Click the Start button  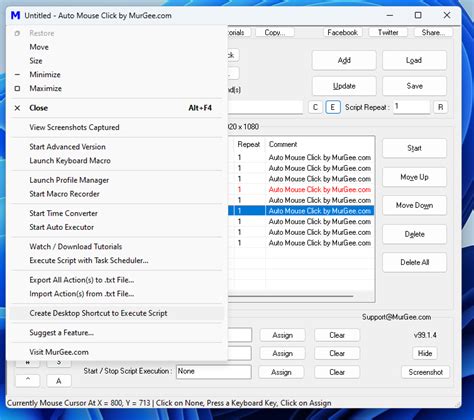tap(414, 148)
